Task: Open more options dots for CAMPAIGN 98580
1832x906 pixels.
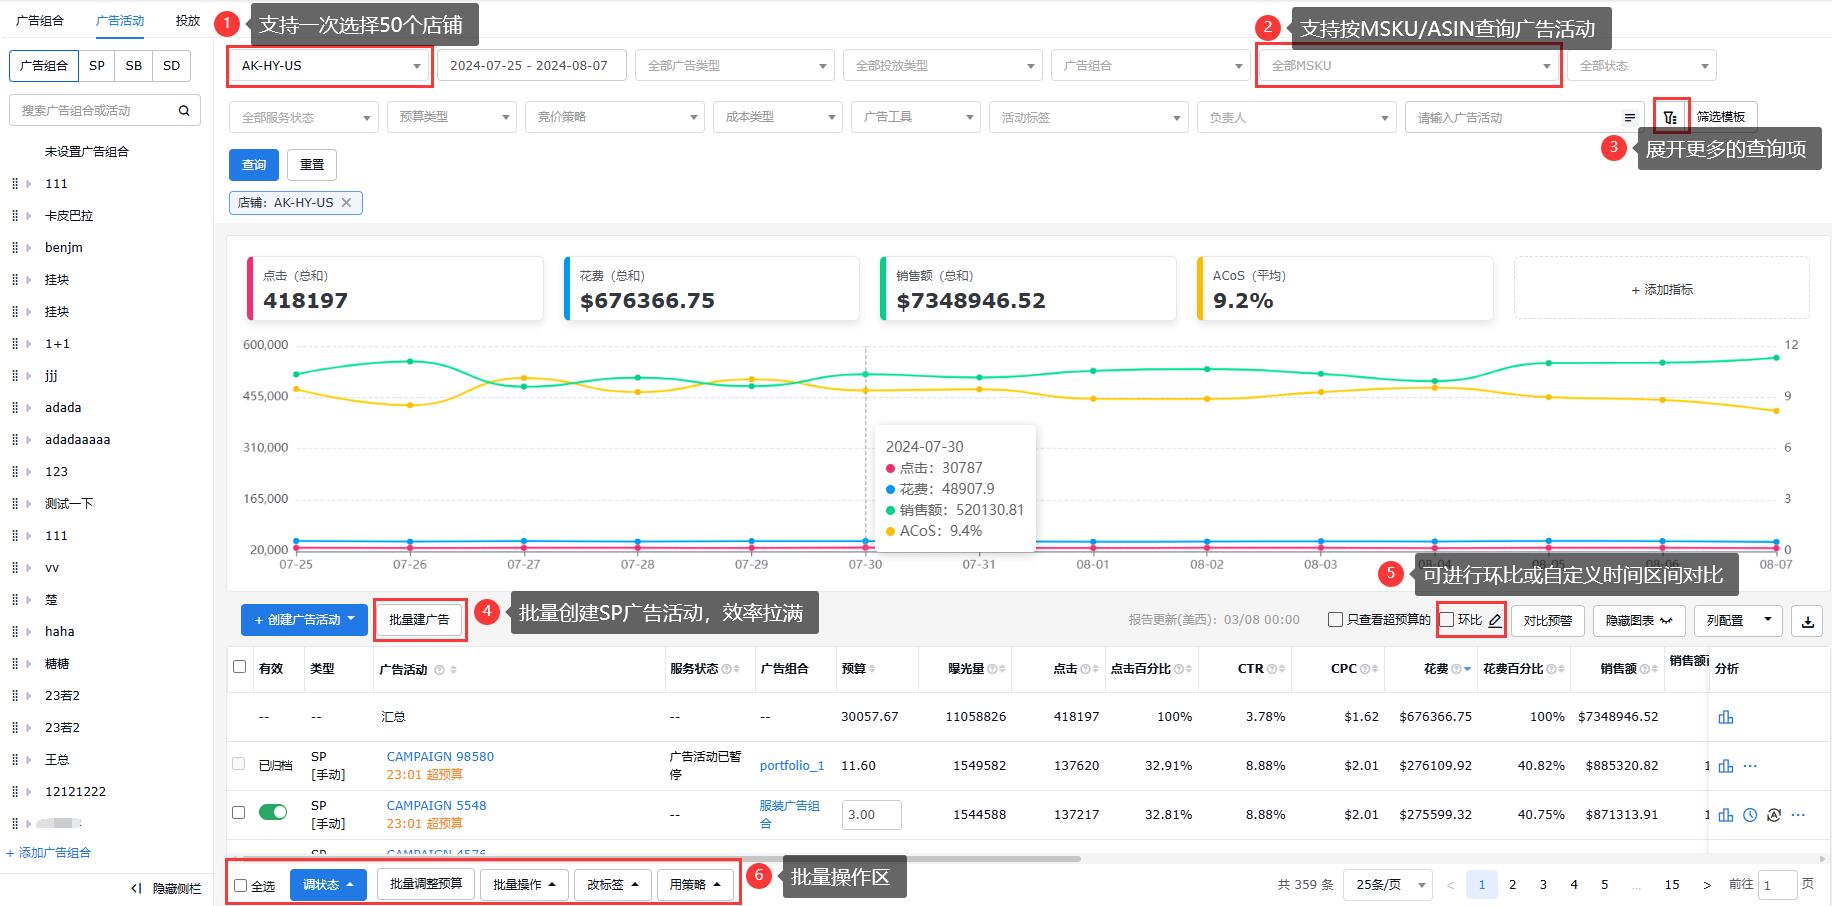Action: (x=1750, y=766)
